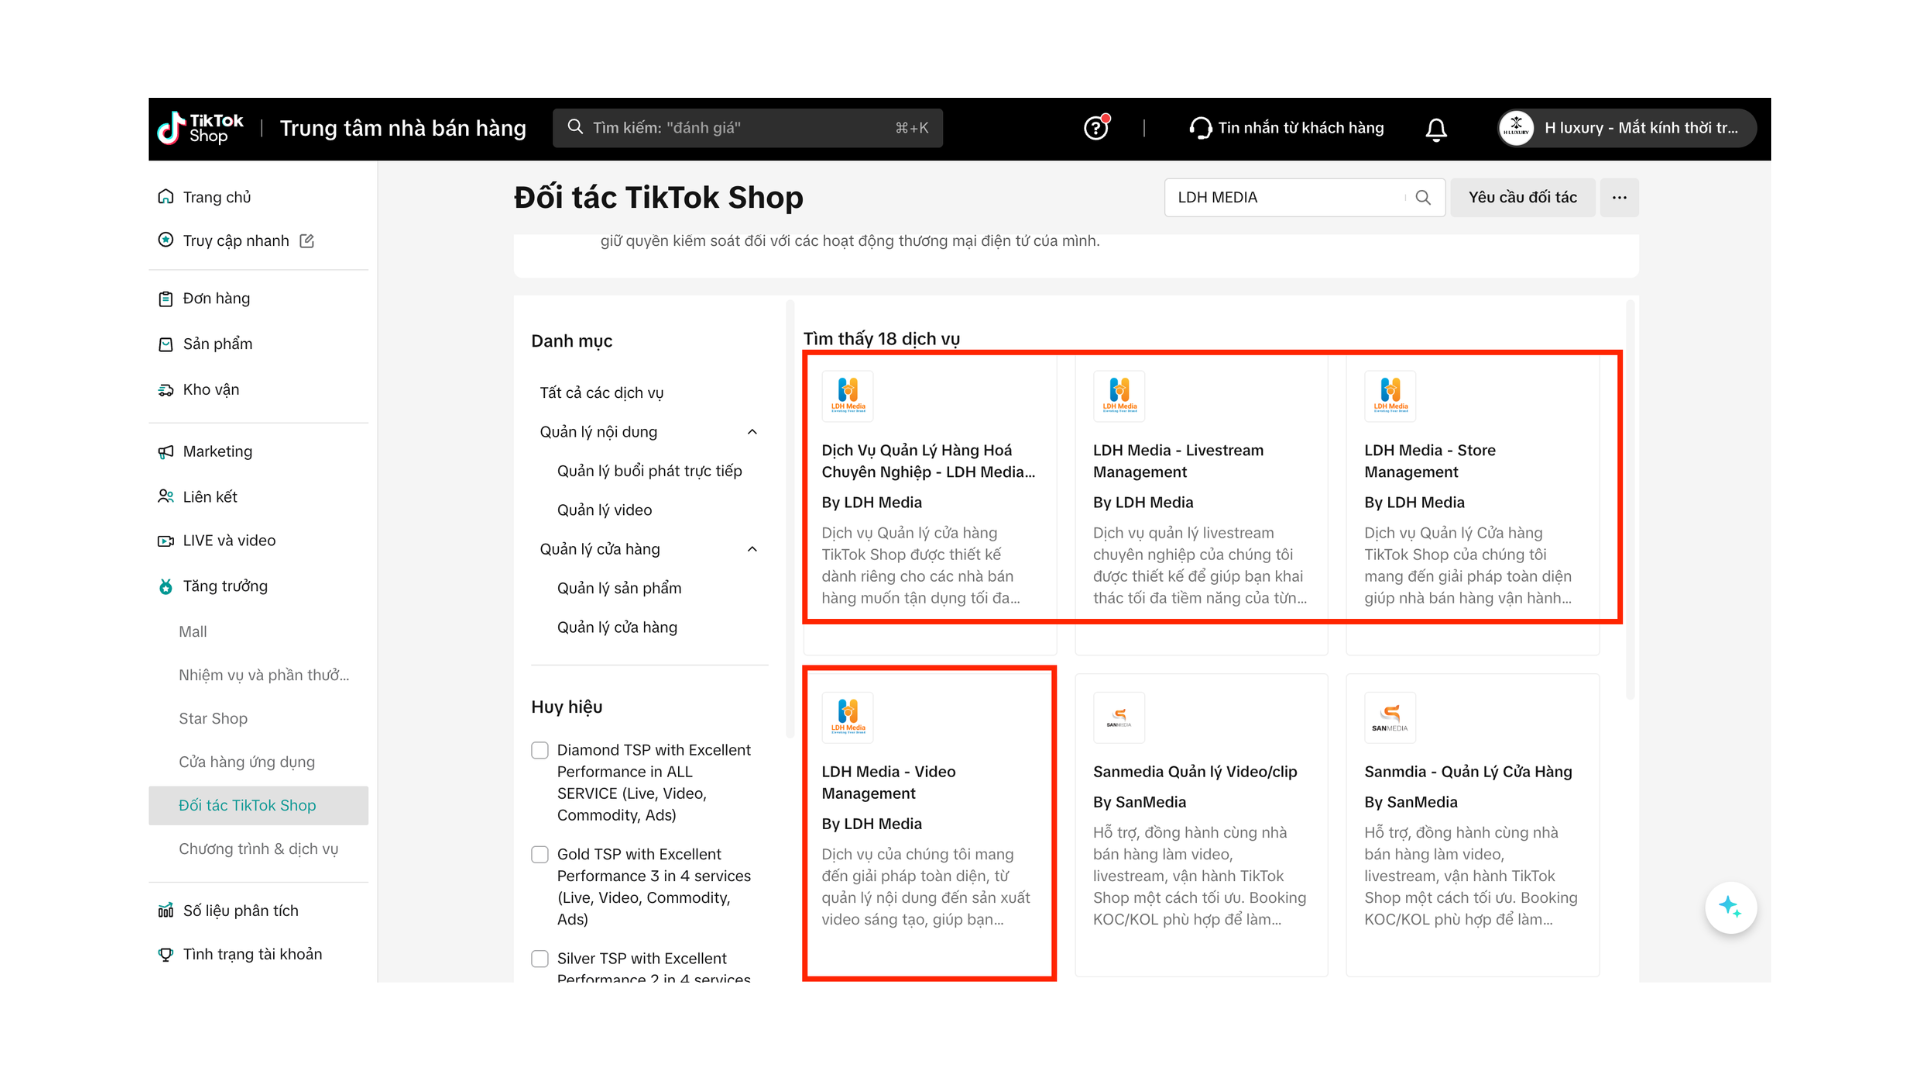Open LDH Media - Store Management title
Image resolution: width=1920 pixels, height=1080 pixels.
1430,461
